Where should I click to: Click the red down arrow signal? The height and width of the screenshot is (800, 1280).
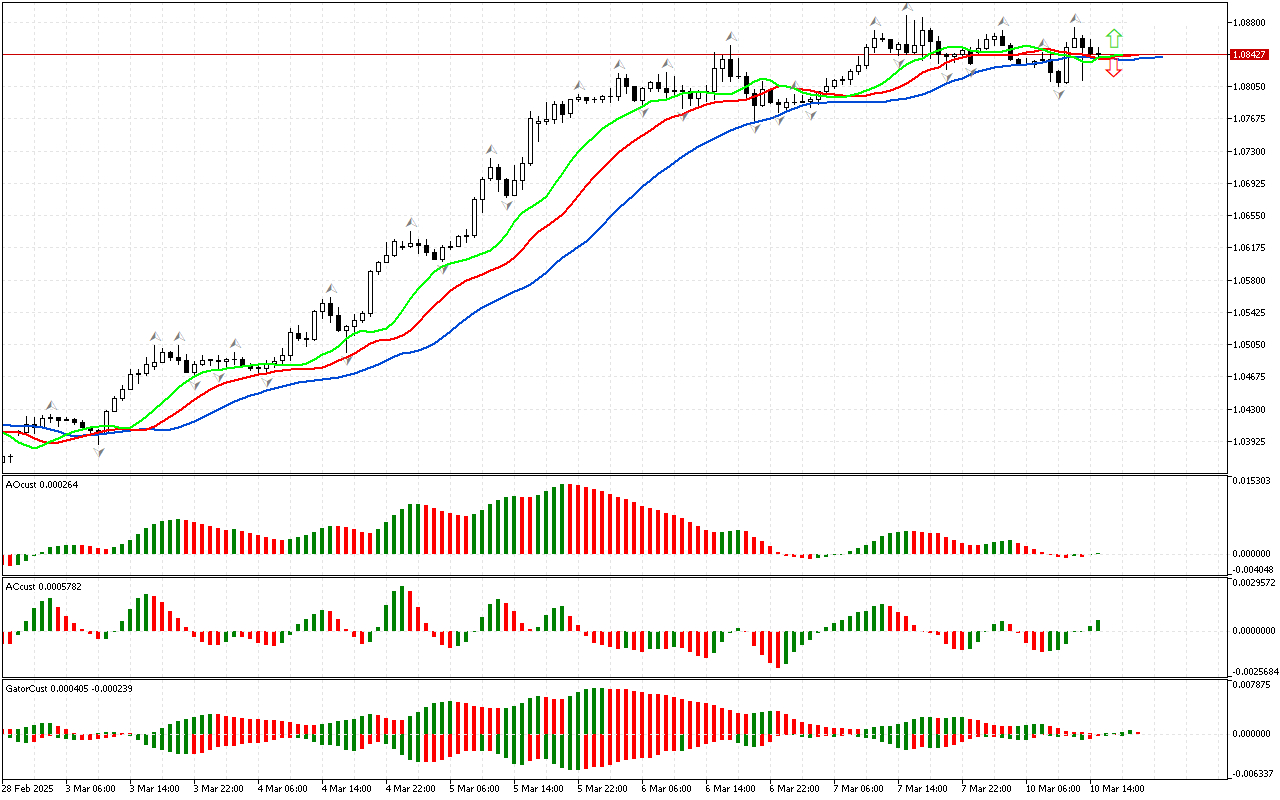coord(1113,69)
